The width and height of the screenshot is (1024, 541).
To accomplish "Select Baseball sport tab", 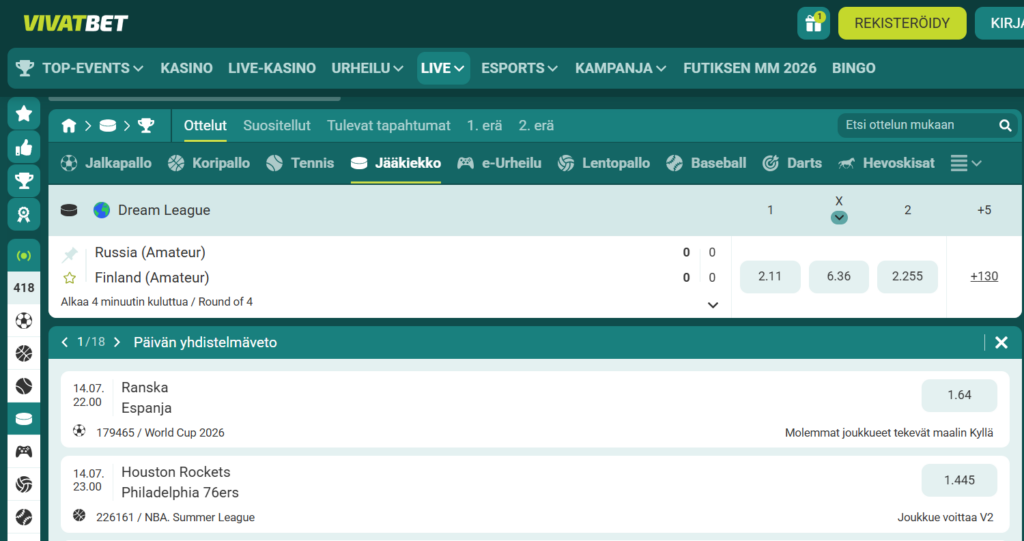I will (x=707, y=163).
